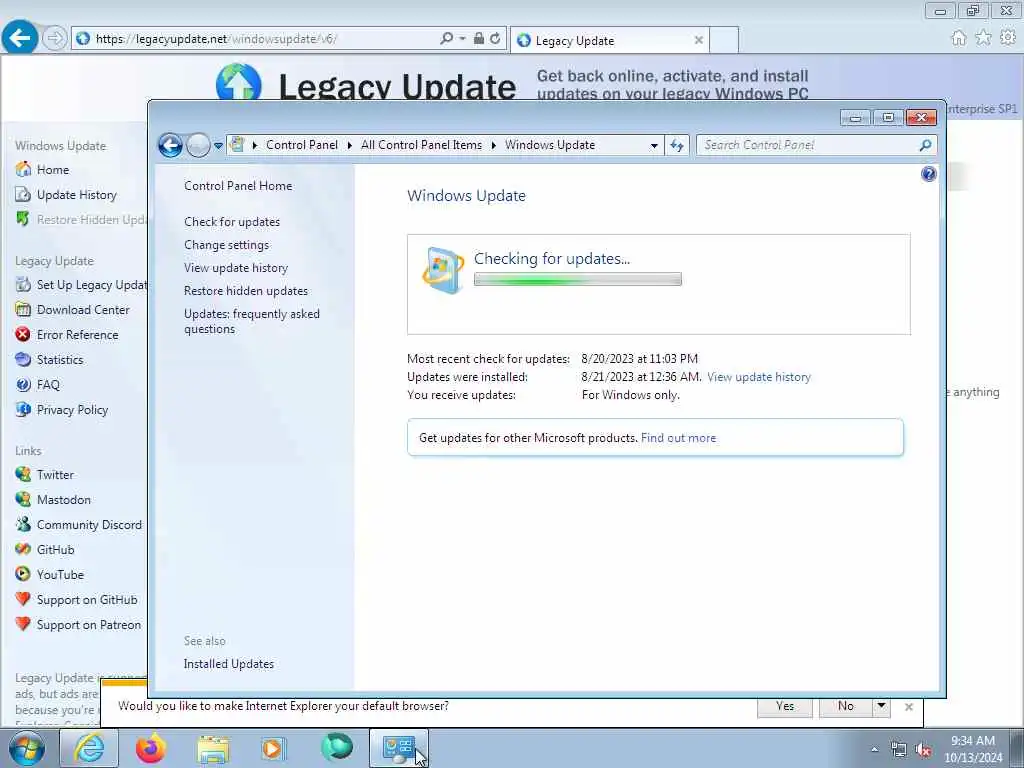Open Download Center in webpage sidebar
1024x768 pixels.
83,310
